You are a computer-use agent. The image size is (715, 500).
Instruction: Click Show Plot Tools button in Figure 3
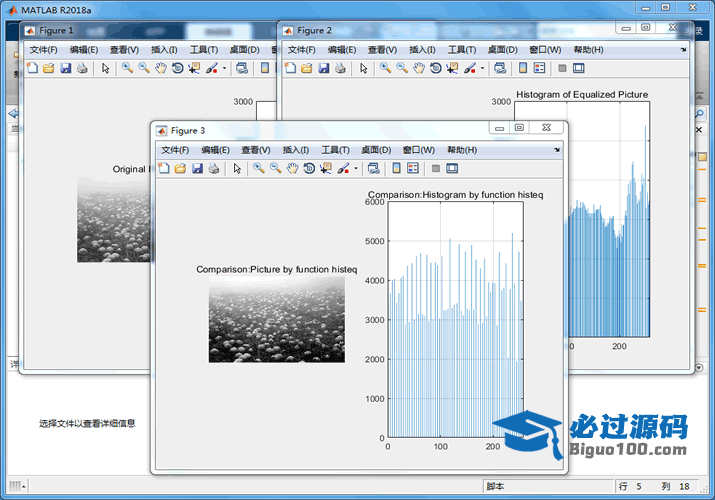pyautogui.click(x=452, y=168)
